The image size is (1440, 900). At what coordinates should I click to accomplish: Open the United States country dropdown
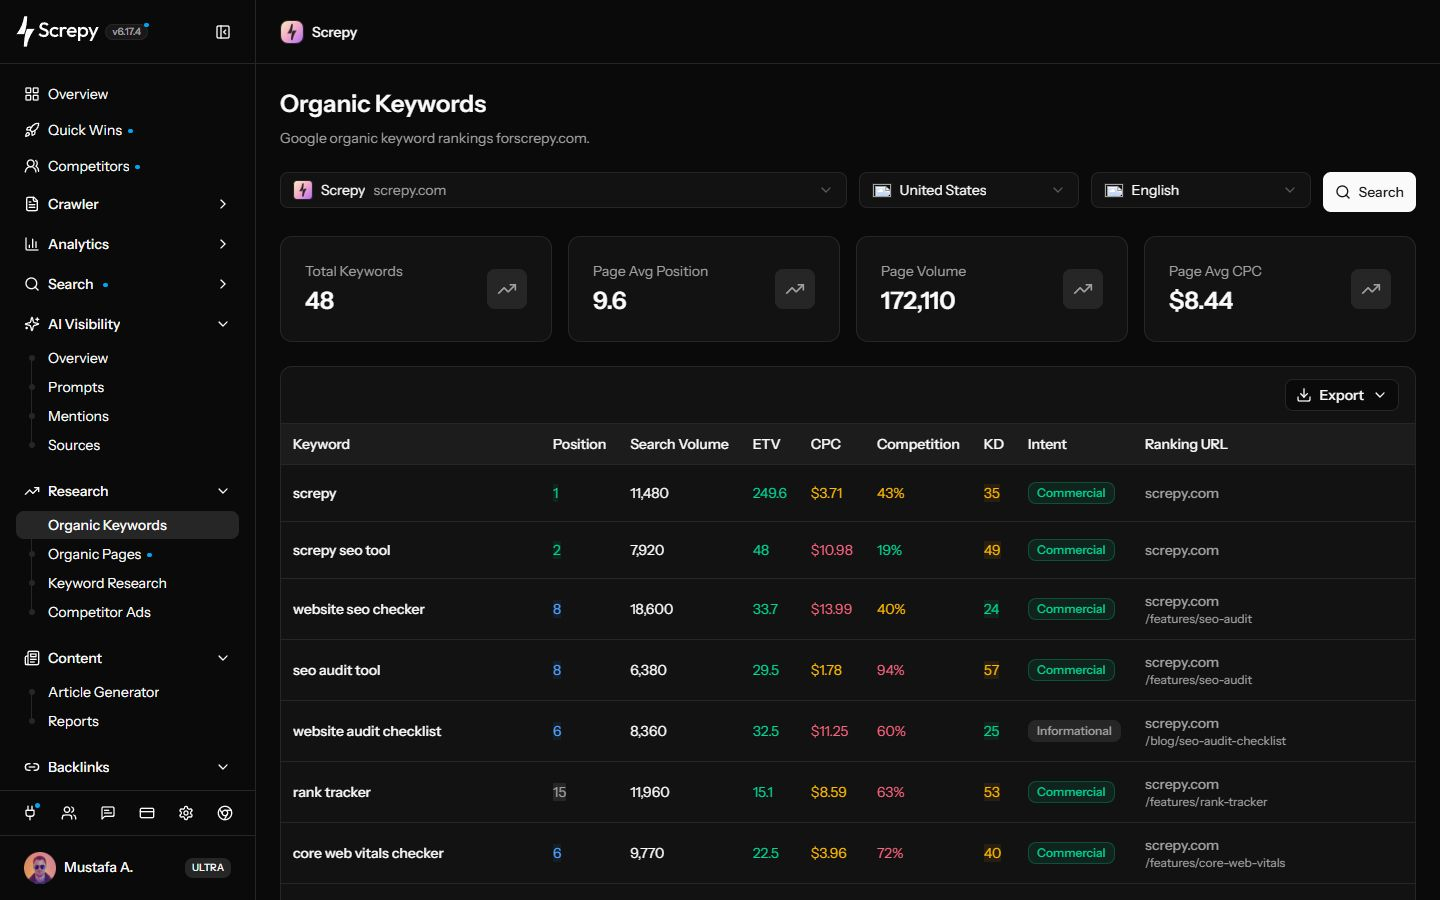(968, 190)
